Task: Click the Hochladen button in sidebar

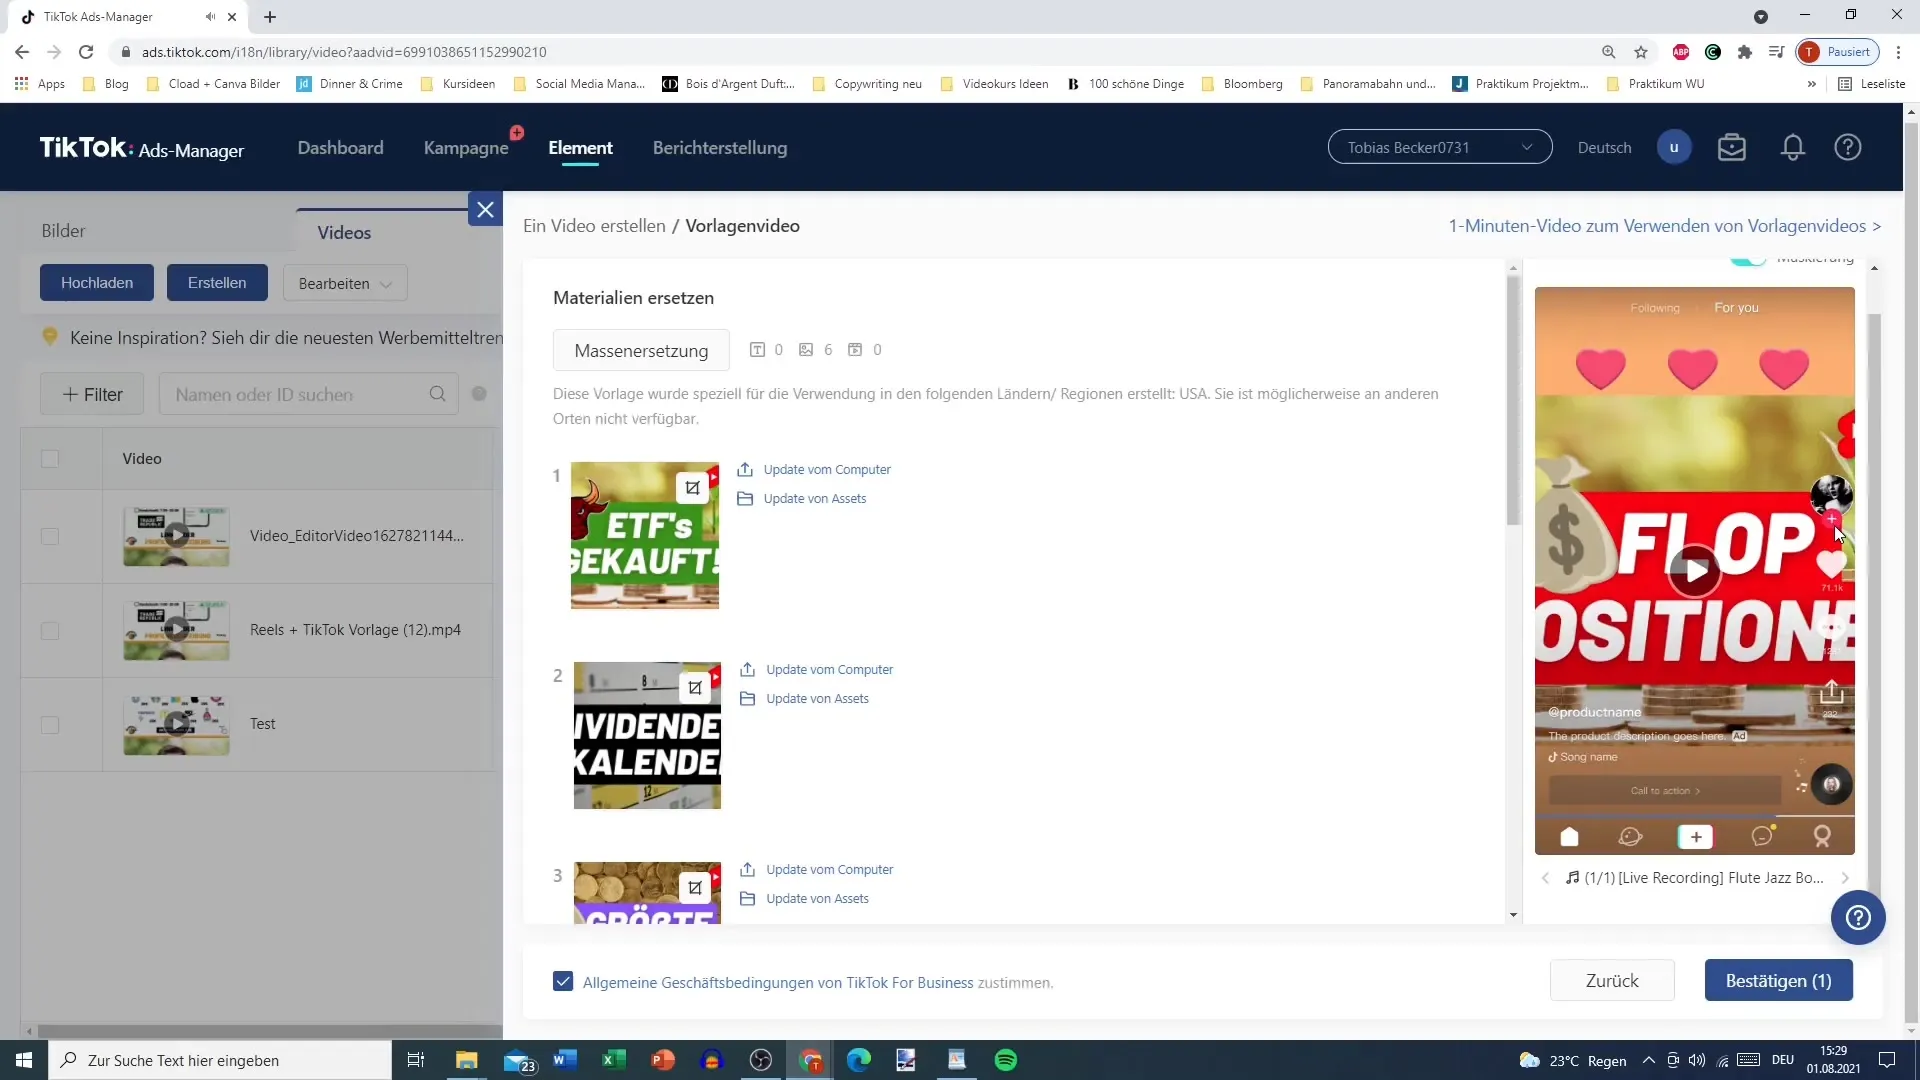Action: pyautogui.click(x=98, y=282)
